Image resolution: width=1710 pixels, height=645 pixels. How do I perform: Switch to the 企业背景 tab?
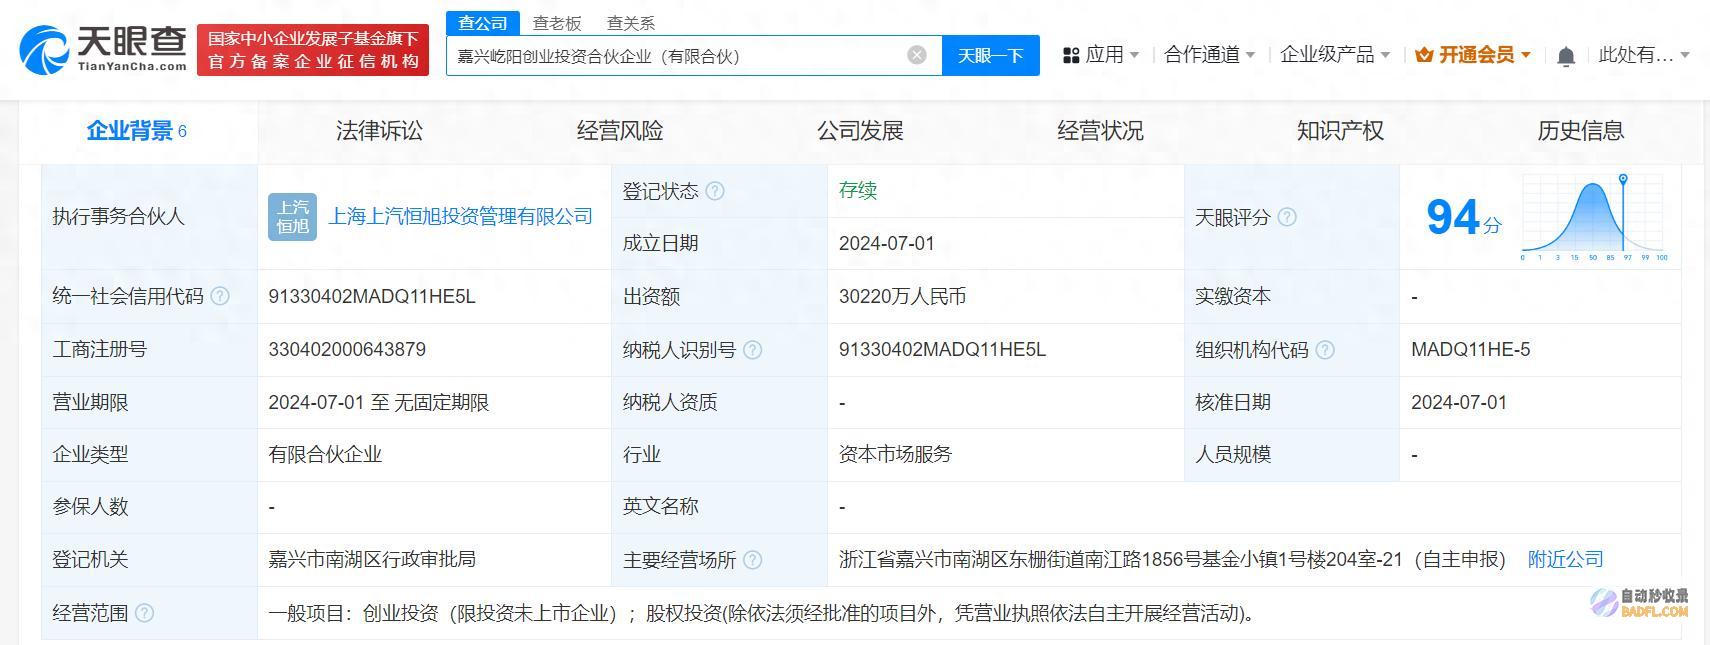tap(137, 131)
